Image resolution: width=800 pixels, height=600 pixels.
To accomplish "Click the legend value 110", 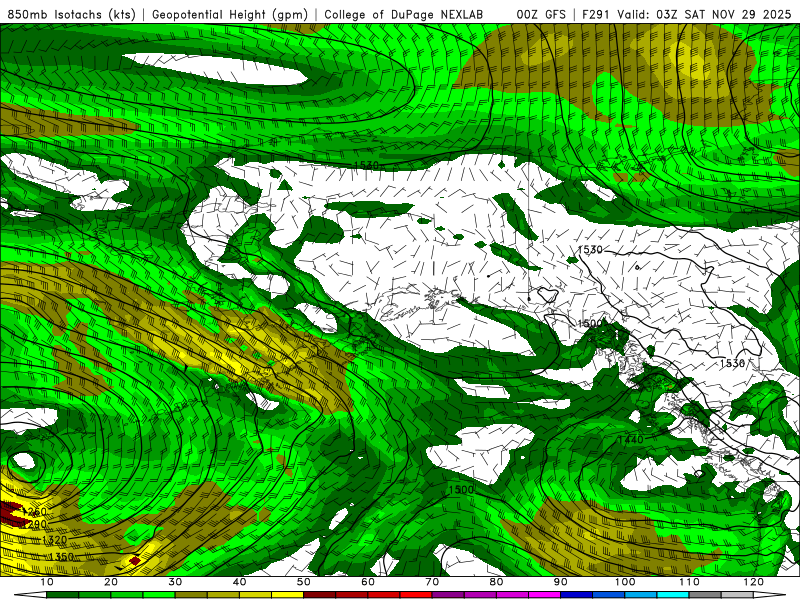I will [689, 582].
